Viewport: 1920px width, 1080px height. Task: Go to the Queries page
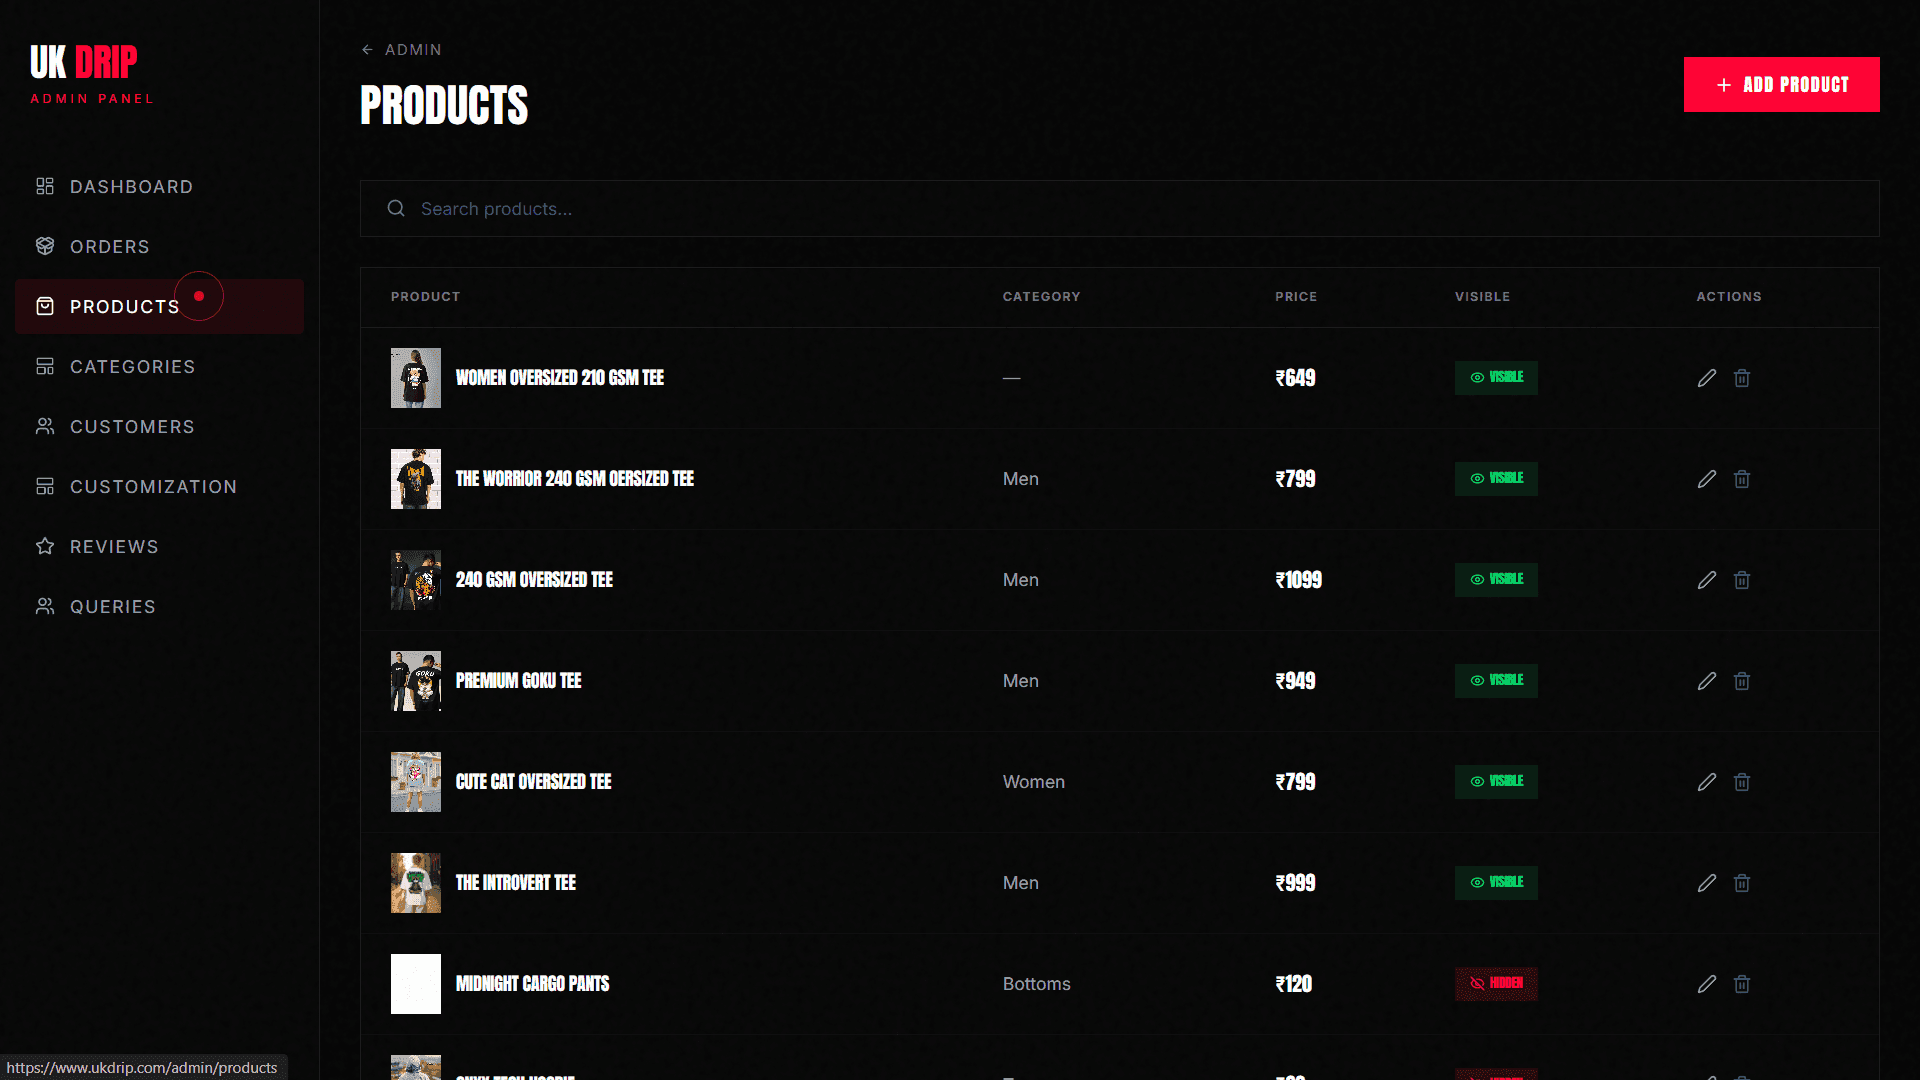159,607
